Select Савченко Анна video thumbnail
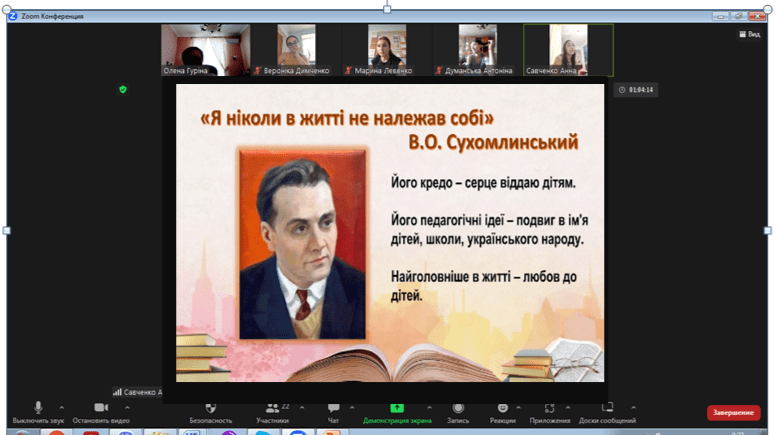The width and height of the screenshot is (776, 435). (x=568, y=49)
